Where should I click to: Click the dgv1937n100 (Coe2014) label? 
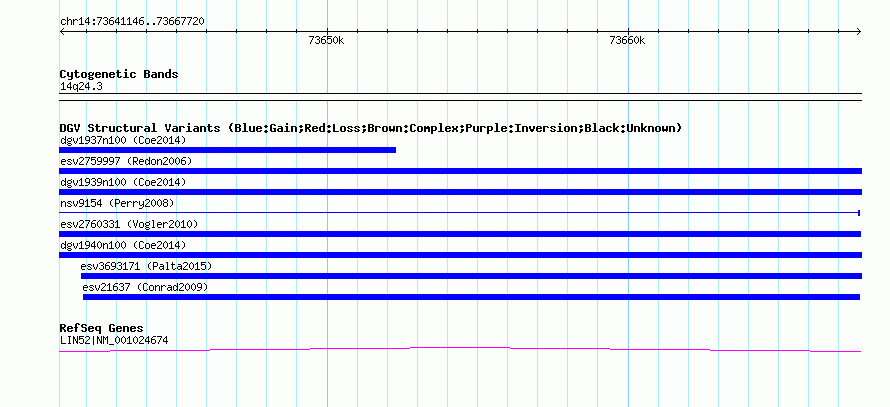pyautogui.click(x=123, y=140)
